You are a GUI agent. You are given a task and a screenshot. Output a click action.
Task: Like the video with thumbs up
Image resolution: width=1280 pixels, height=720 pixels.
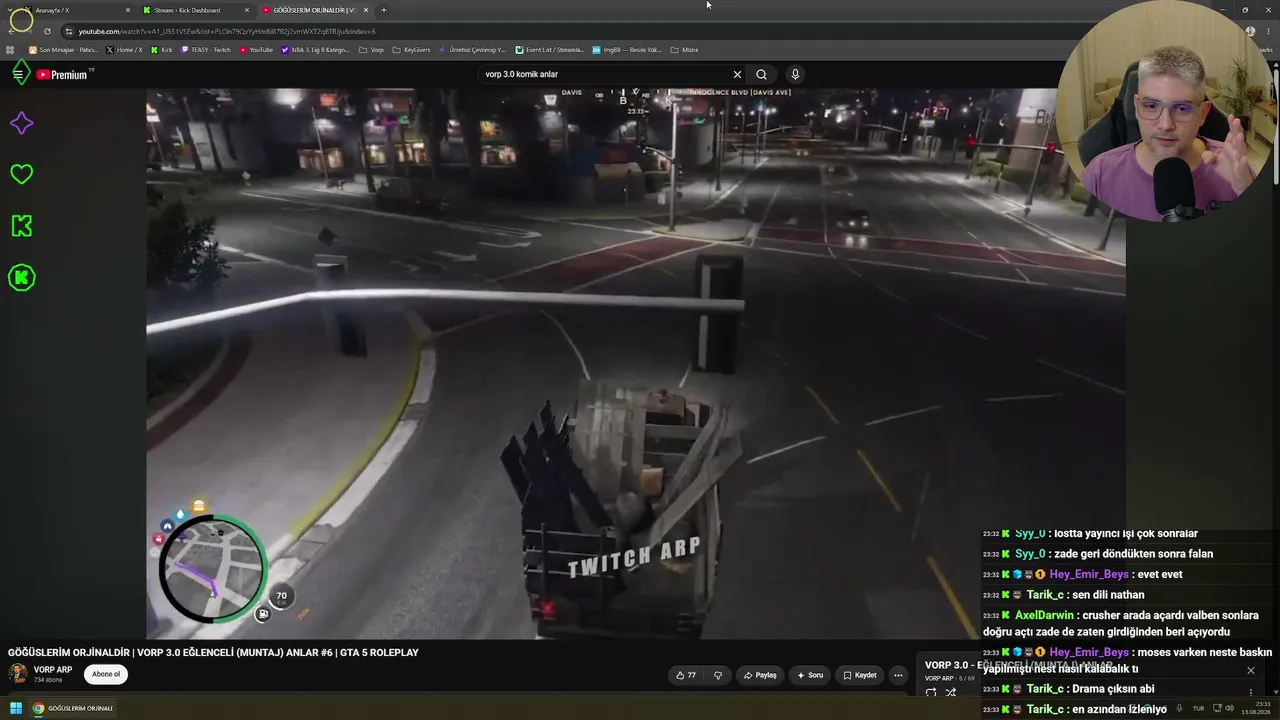[686, 675]
